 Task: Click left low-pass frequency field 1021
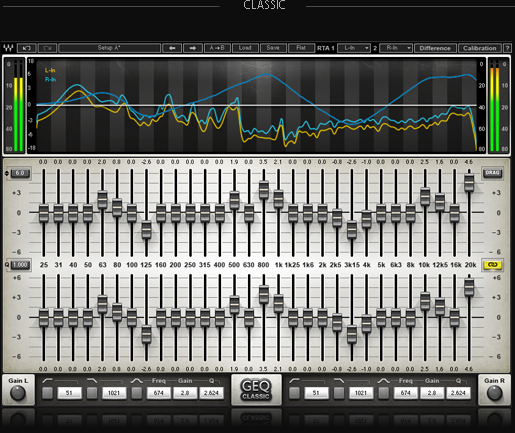point(114,393)
